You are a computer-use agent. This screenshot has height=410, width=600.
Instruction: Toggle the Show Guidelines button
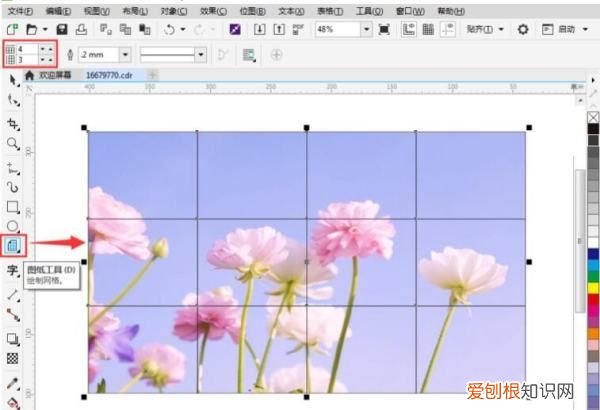(x=448, y=29)
